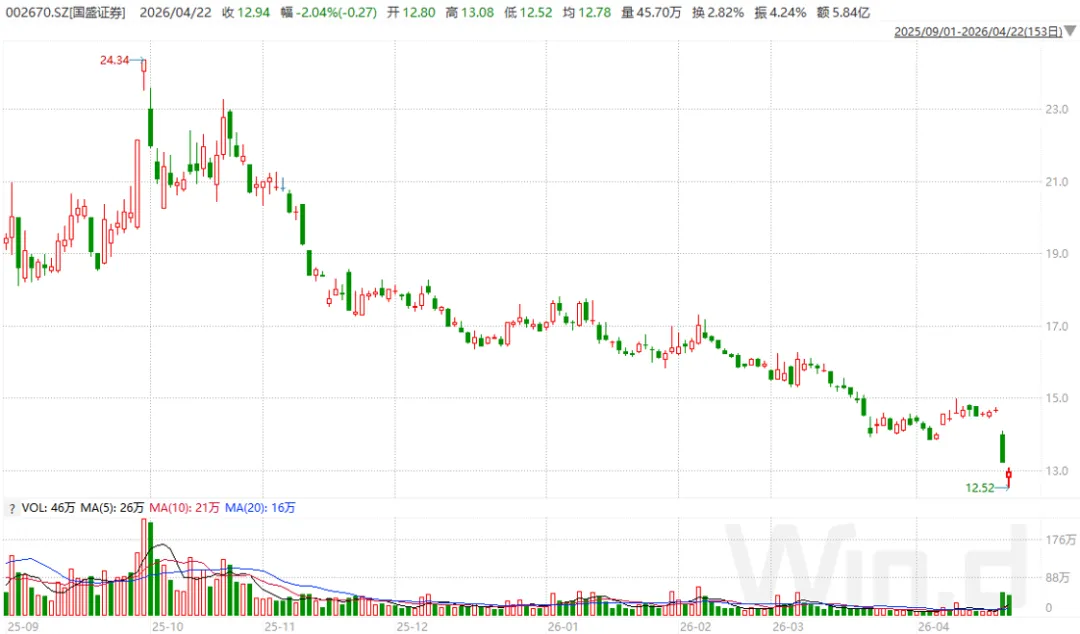Image resolution: width=1080 pixels, height=634 pixels.
Task: Click the 26-03 month label on time axis
Action: point(788,626)
